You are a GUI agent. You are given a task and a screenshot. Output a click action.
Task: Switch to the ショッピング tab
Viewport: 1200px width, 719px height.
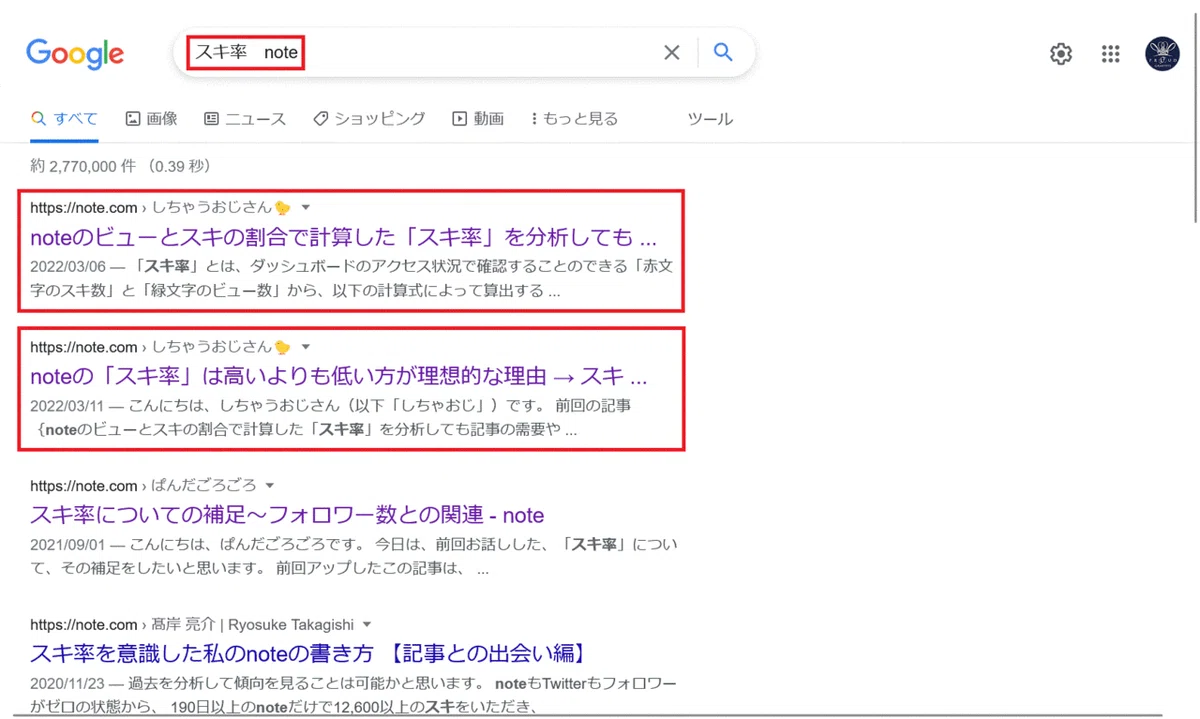click(369, 119)
